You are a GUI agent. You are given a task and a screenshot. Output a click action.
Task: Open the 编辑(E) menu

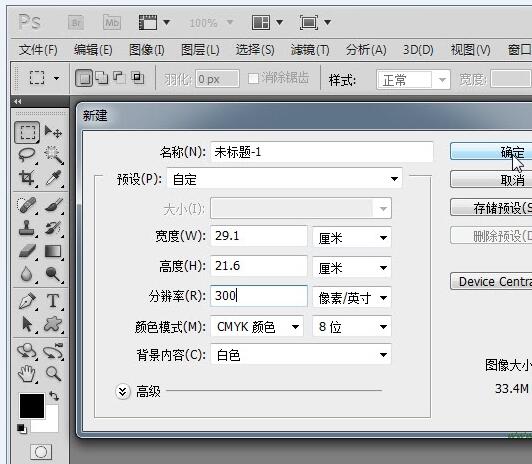[x=93, y=50]
